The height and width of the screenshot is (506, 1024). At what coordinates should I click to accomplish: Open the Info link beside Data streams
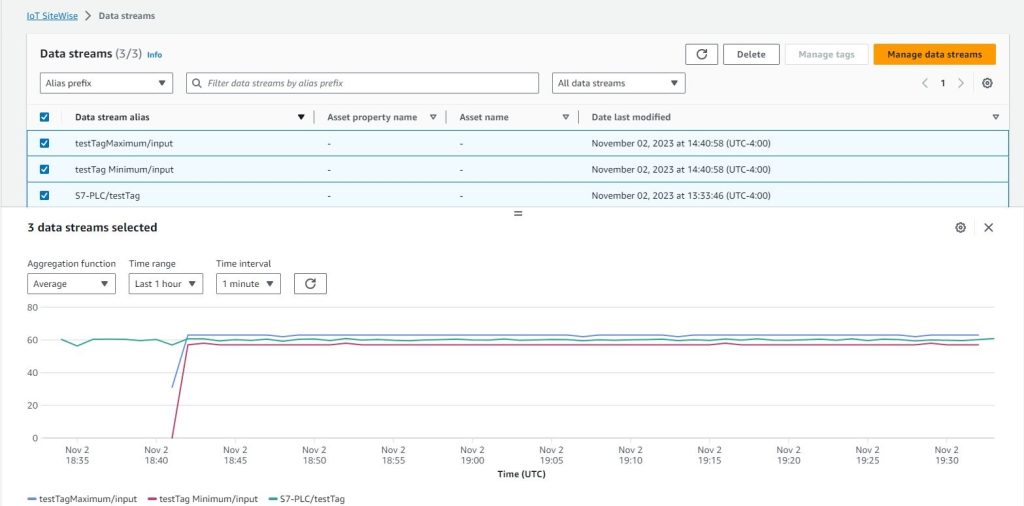click(x=154, y=55)
